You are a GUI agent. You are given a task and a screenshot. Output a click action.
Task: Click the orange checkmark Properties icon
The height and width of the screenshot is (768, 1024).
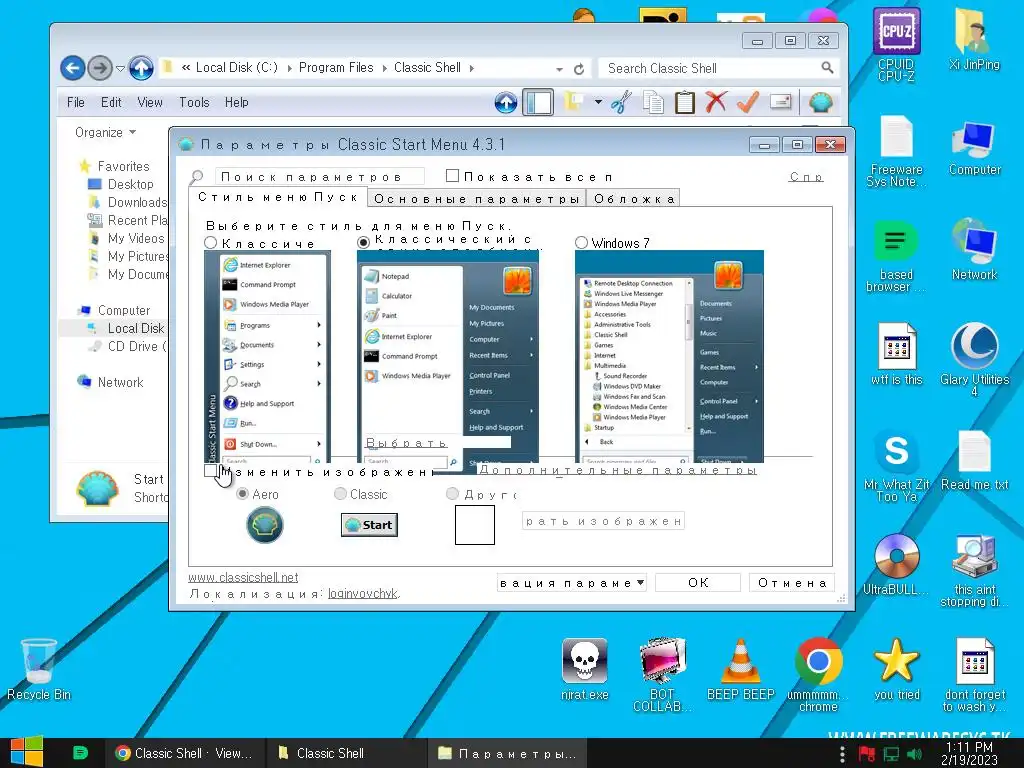point(748,102)
